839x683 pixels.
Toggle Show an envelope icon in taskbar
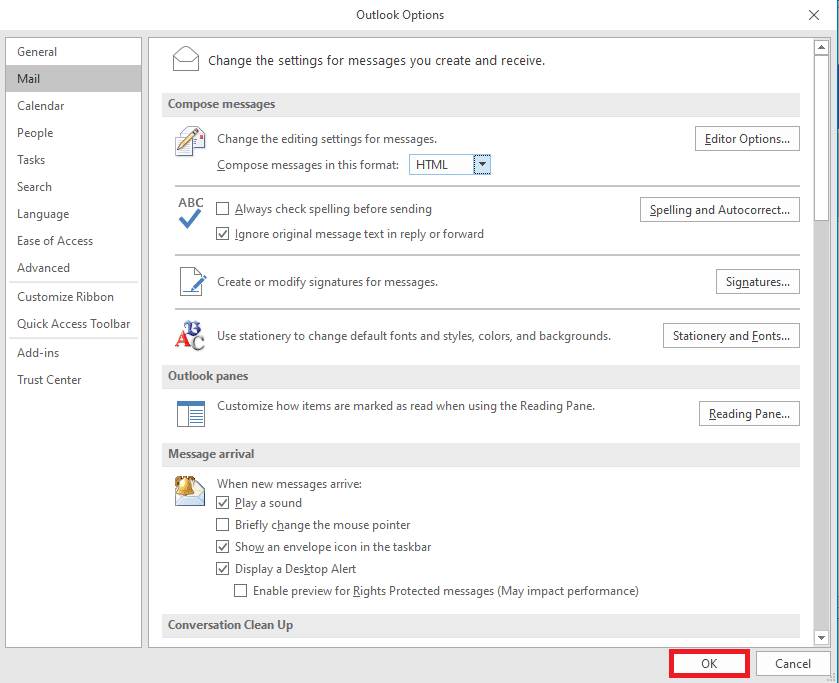(x=223, y=547)
